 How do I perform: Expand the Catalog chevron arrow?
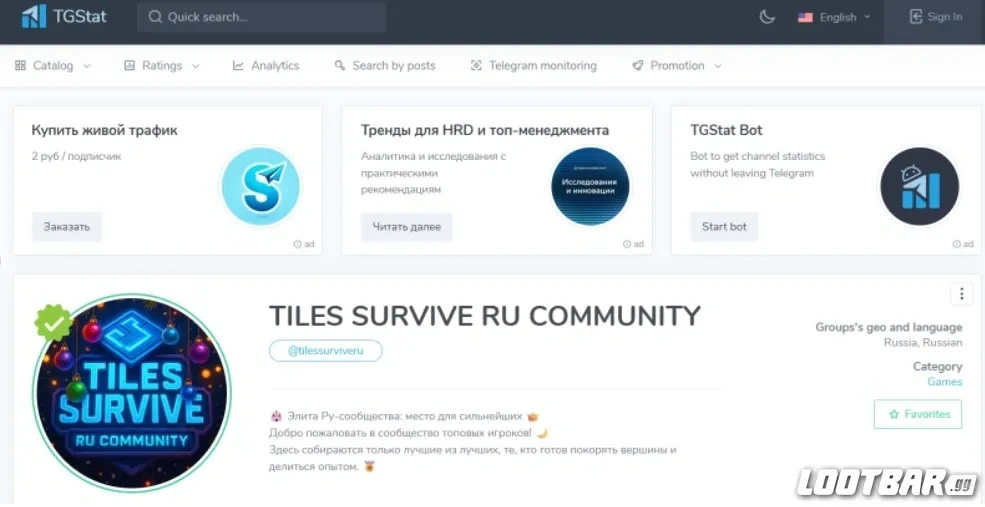pyautogui.click(x=86, y=66)
